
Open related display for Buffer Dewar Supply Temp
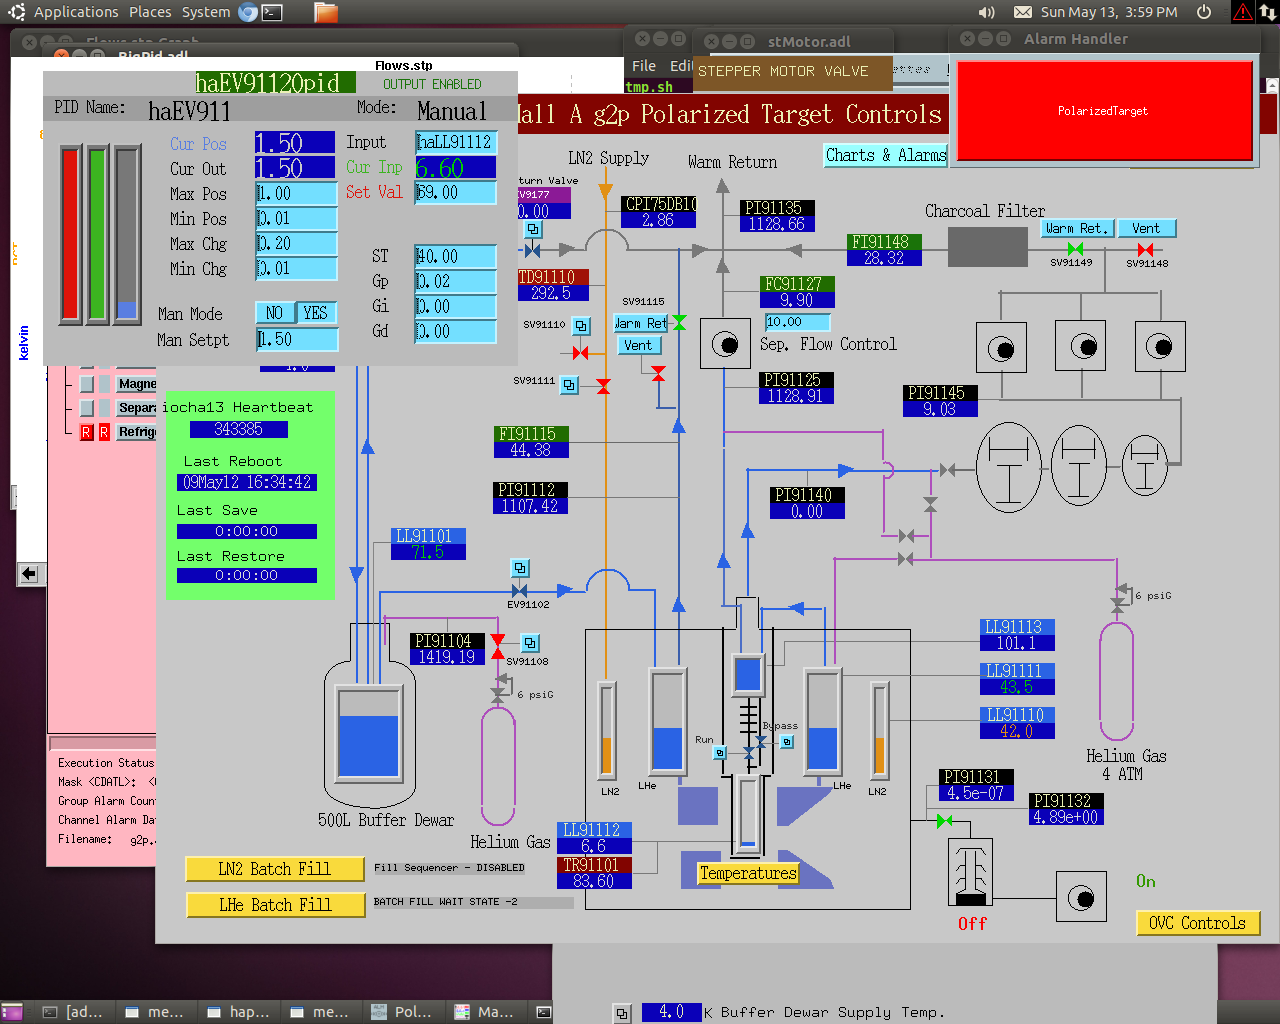coord(622,1013)
